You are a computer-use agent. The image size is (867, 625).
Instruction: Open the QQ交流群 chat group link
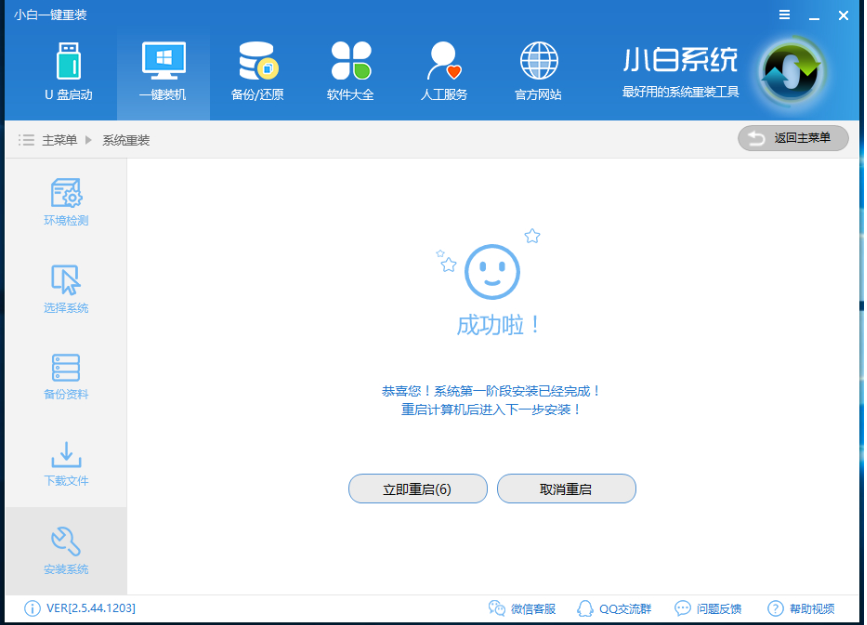click(x=615, y=608)
